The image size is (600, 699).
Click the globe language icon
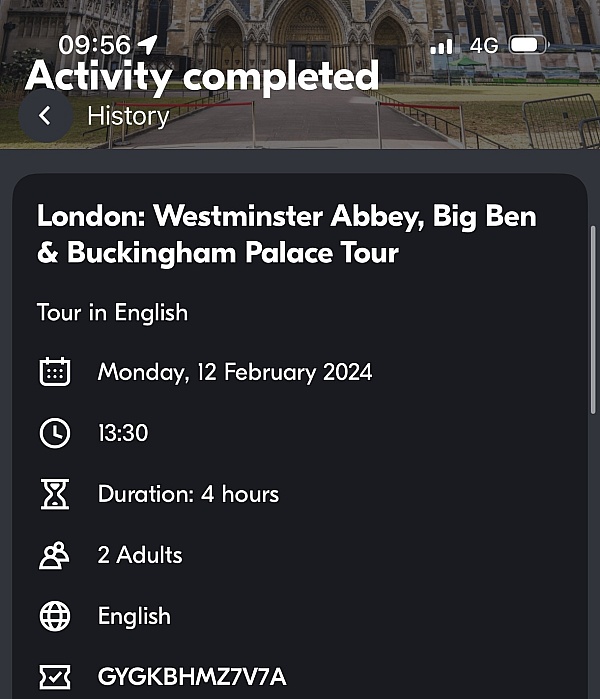54,617
